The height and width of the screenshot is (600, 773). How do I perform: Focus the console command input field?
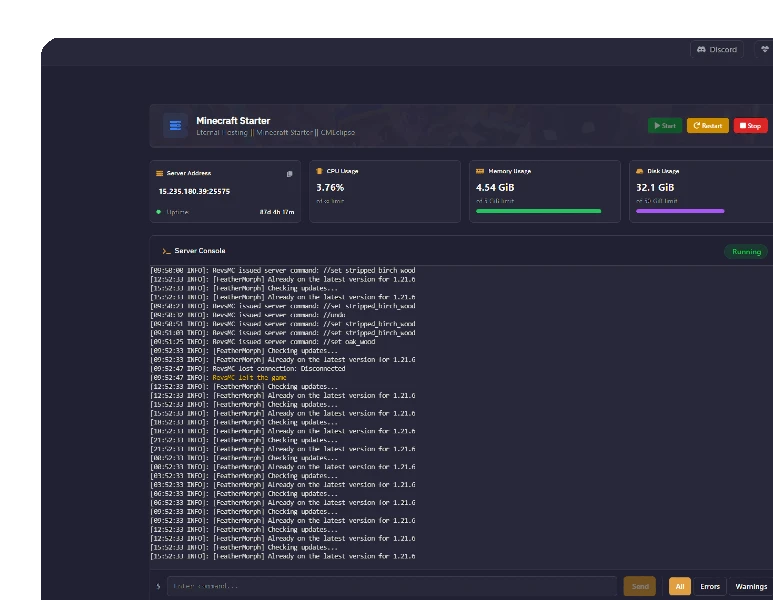pyautogui.click(x=392, y=586)
